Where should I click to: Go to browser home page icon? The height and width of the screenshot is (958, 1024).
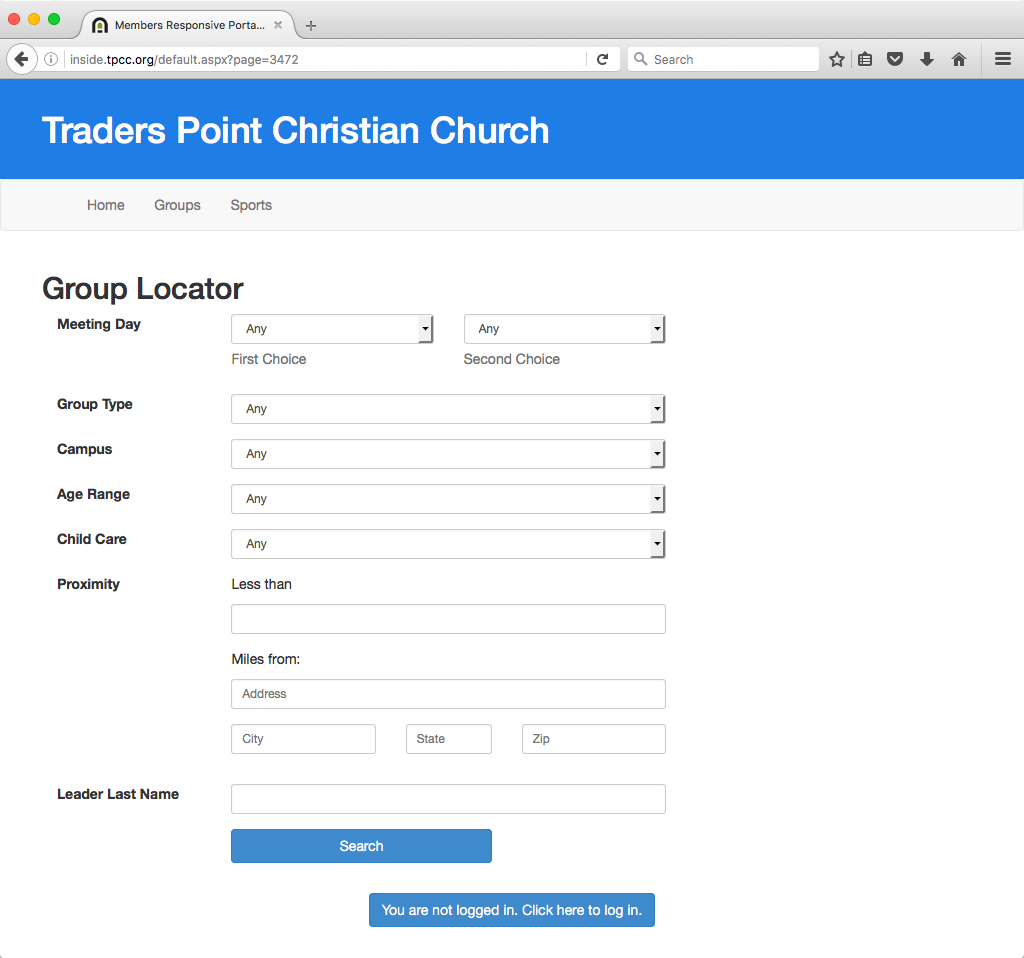tap(959, 59)
